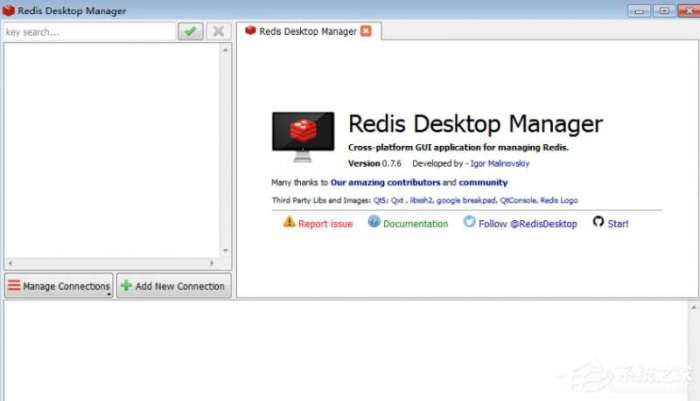The image size is (700, 401).
Task: Focus the key search input field
Action: pyautogui.click(x=90, y=32)
